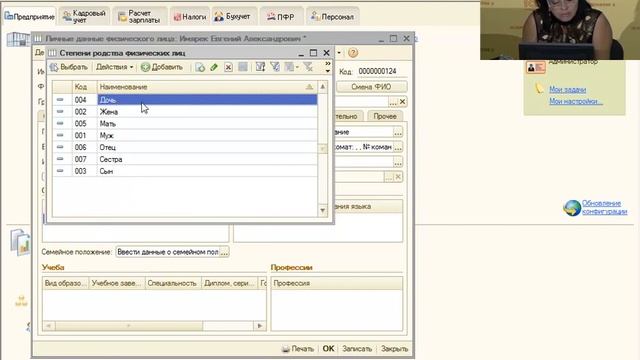The image size is (640, 360).
Task: Click the set-filter icon in the toolbar
Action: click(260, 67)
